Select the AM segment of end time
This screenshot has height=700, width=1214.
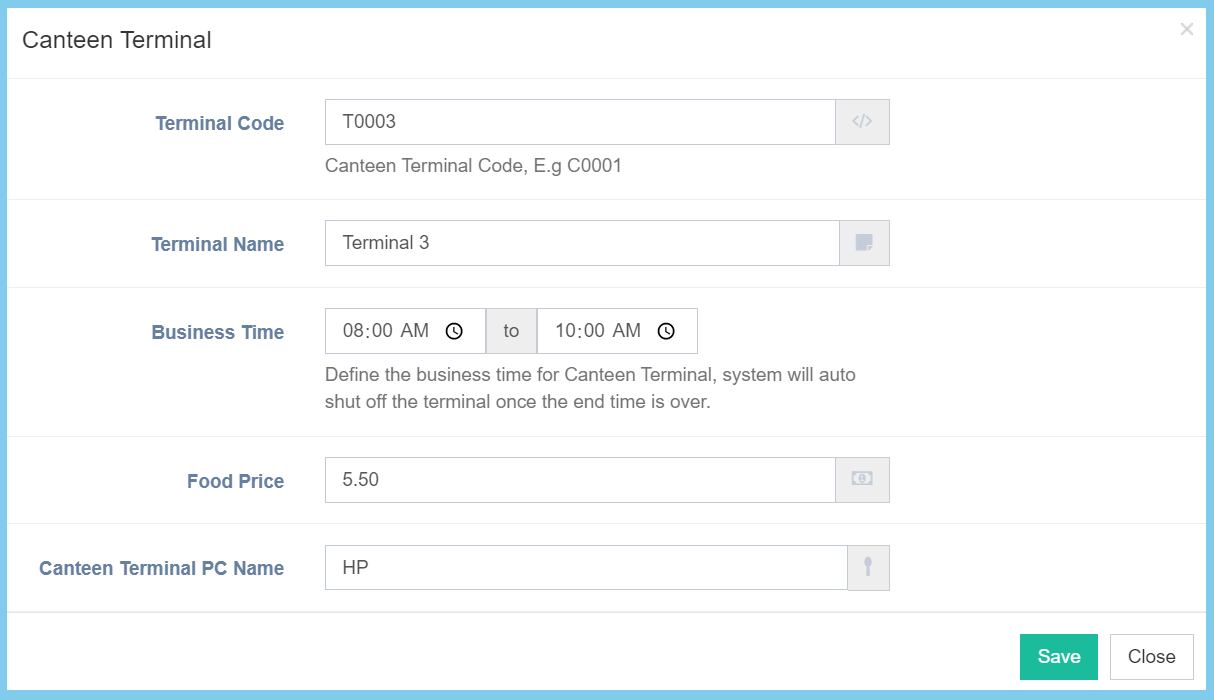(626, 331)
